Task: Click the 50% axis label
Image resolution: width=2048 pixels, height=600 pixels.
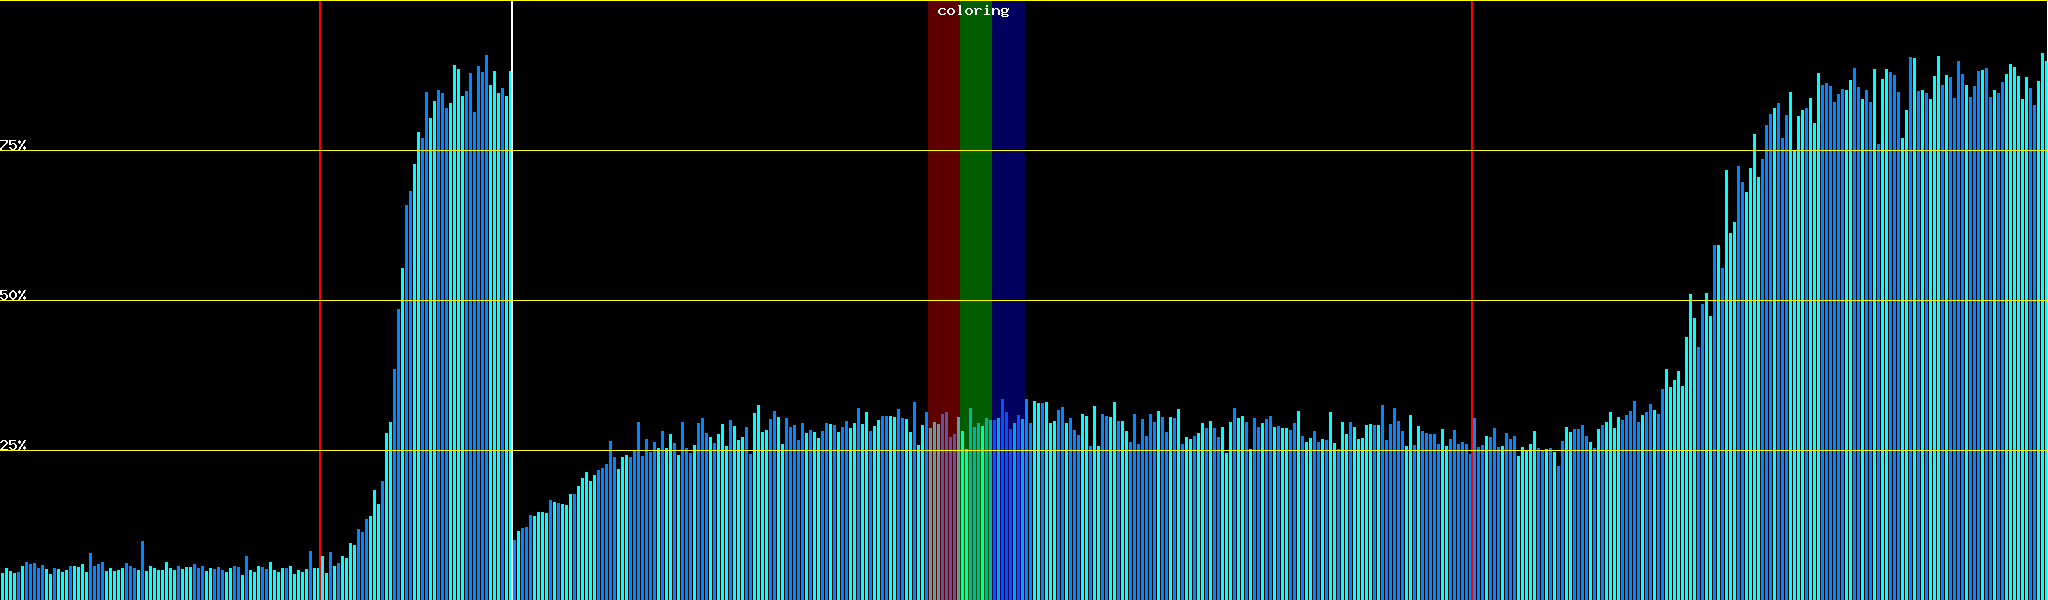Action: (13, 295)
